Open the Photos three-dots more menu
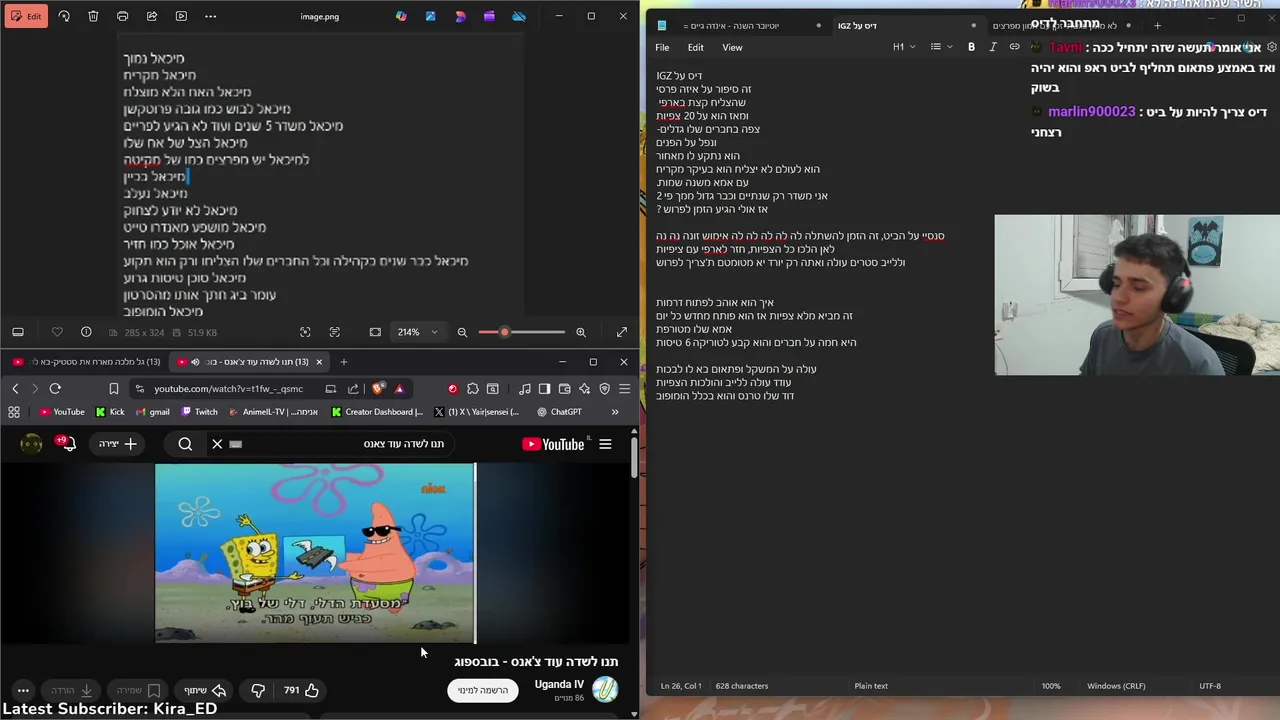1280x720 pixels. point(210,16)
